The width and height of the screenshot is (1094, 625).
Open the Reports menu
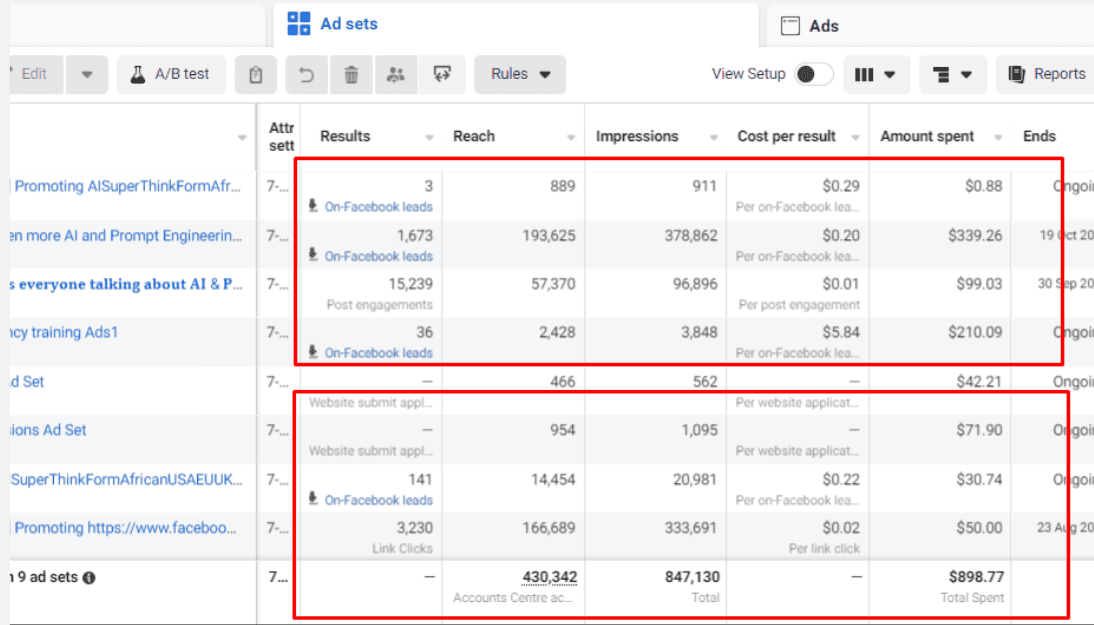(x=1046, y=74)
